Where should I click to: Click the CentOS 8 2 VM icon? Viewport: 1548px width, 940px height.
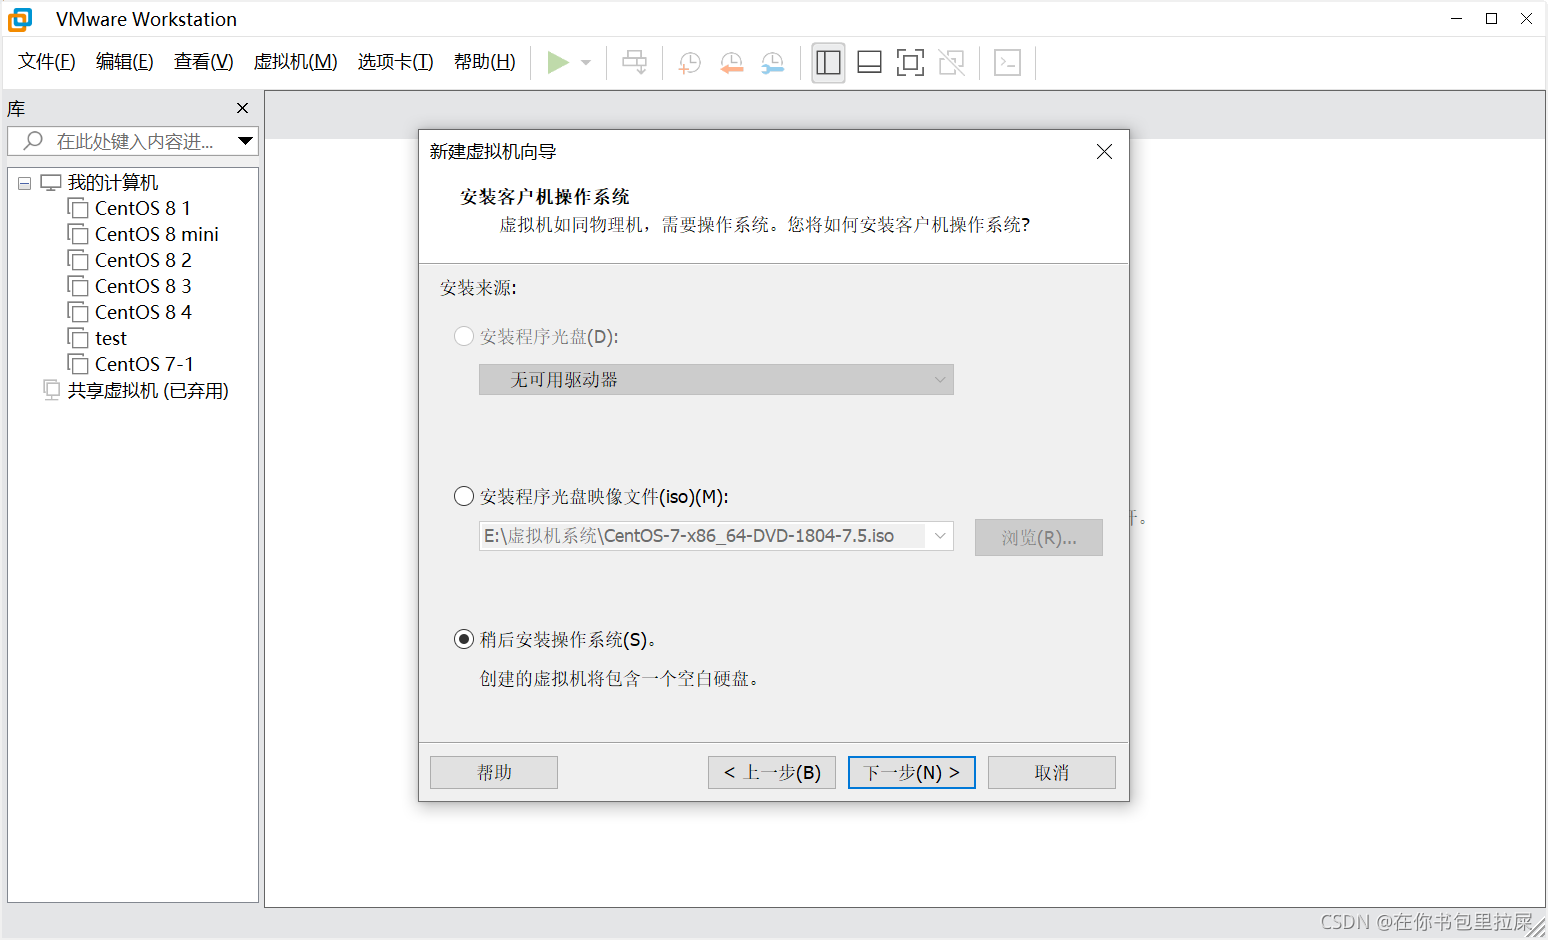click(78, 260)
